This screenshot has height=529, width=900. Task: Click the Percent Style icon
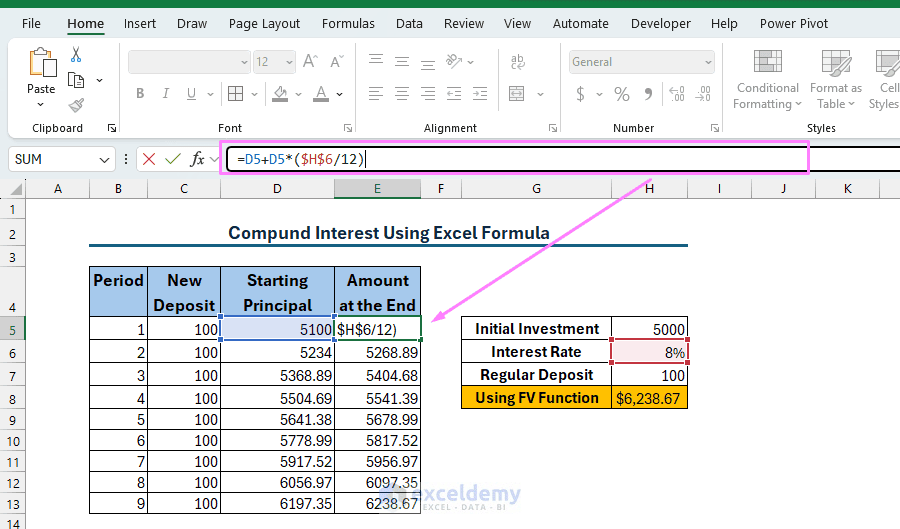[x=622, y=94]
